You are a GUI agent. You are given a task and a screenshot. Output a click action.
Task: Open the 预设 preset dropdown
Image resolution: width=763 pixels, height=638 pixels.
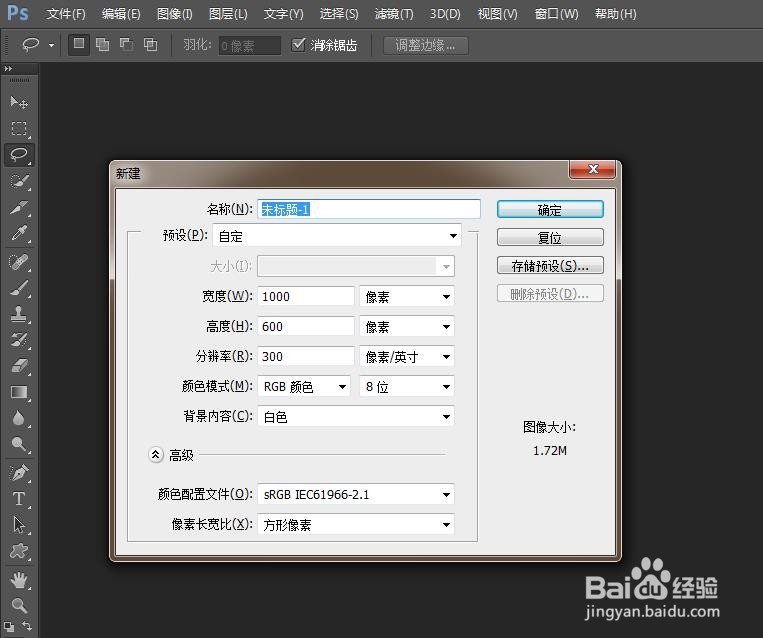(x=337, y=236)
